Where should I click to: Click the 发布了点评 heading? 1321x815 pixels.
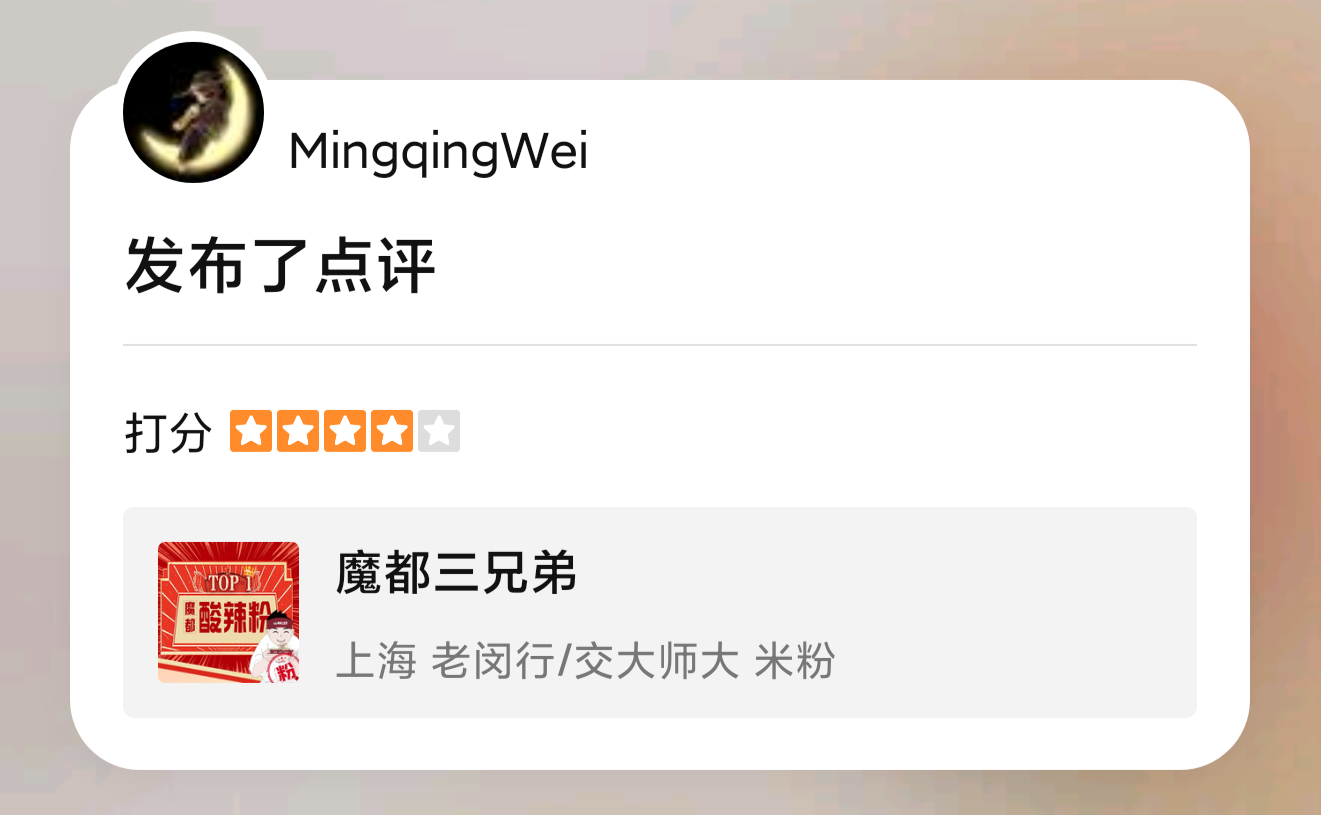[280, 267]
